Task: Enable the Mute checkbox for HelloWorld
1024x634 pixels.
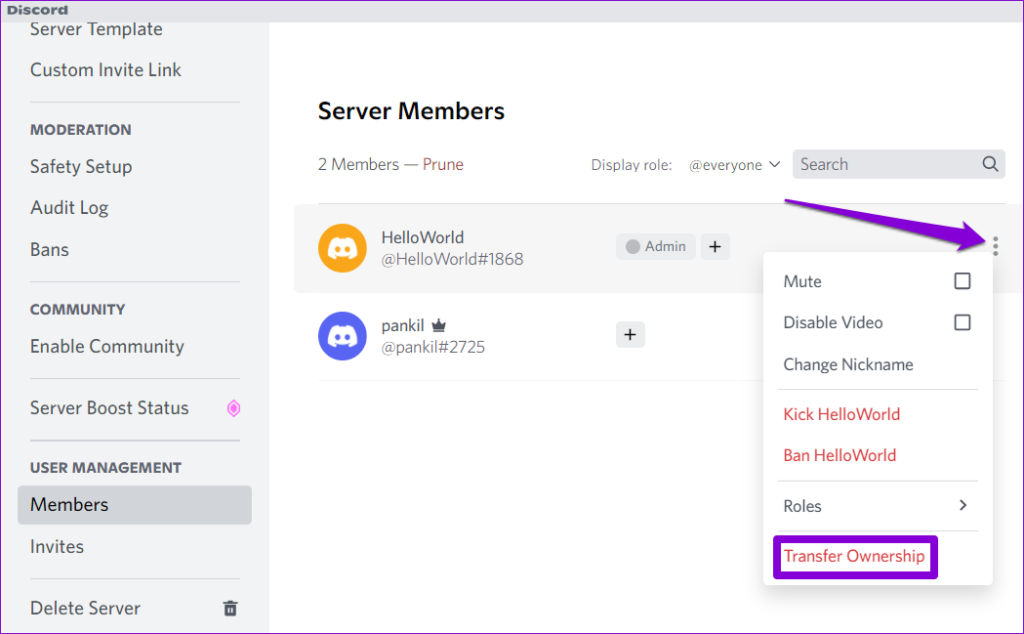Action: [x=962, y=281]
